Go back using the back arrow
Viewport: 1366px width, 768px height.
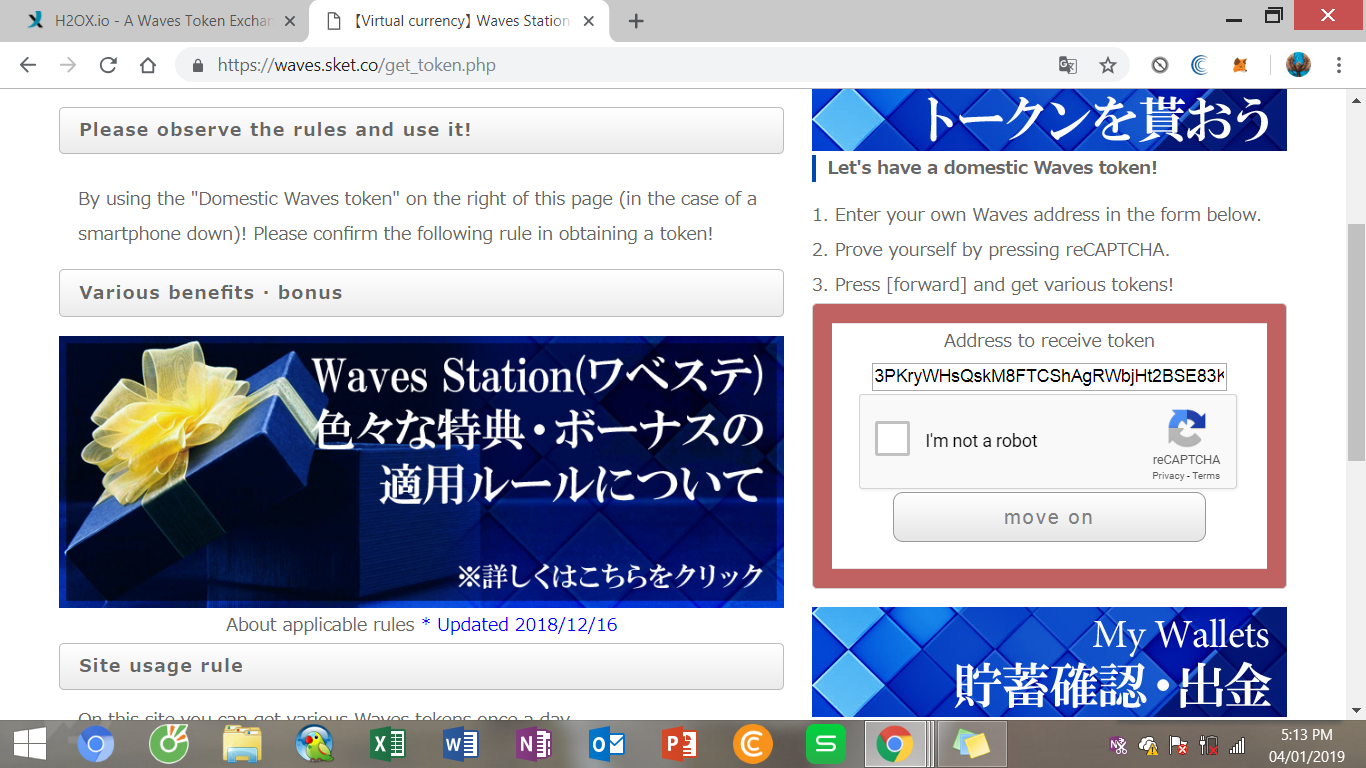click(x=27, y=63)
